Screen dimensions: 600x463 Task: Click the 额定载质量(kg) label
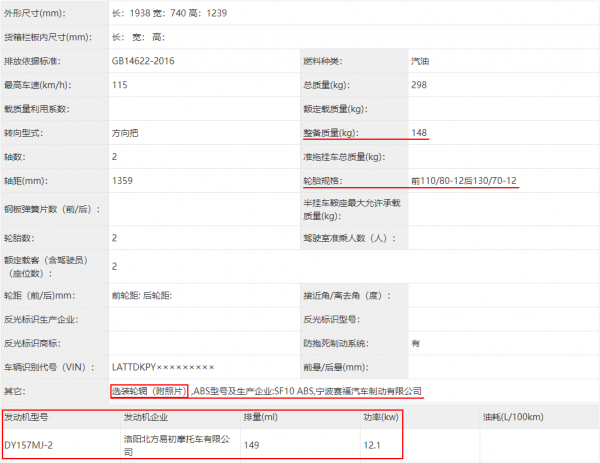click(335, 109)
